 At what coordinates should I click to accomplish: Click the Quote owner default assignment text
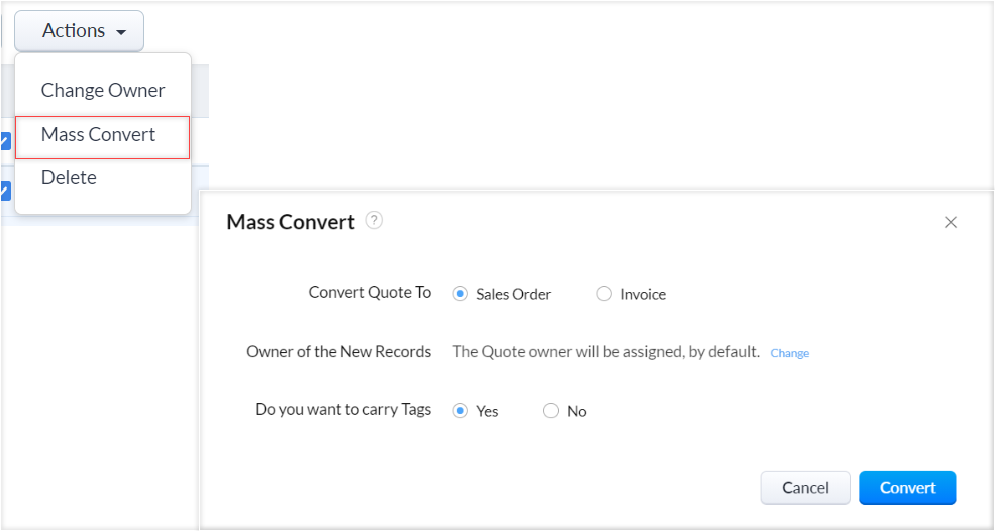606,352
